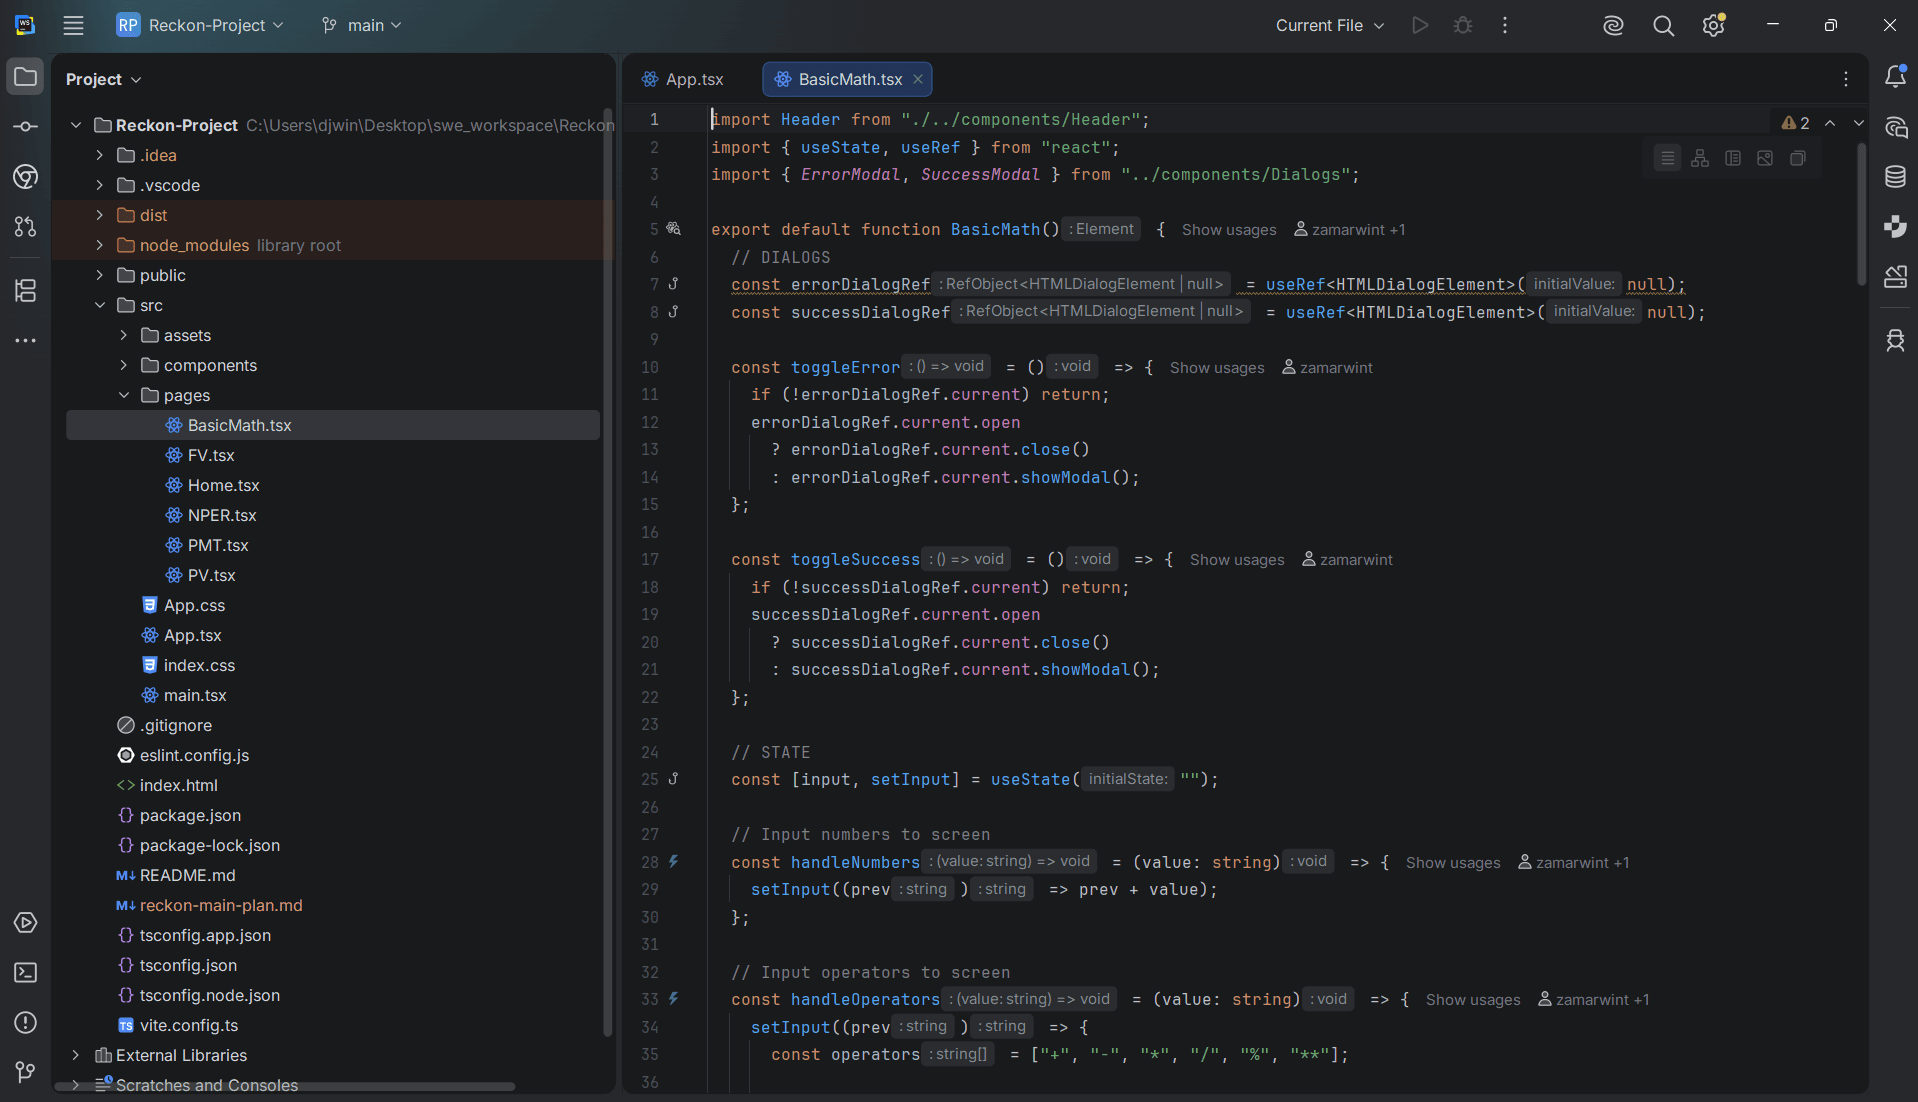Click gutter icon on line 28

(x=674, y=861)
